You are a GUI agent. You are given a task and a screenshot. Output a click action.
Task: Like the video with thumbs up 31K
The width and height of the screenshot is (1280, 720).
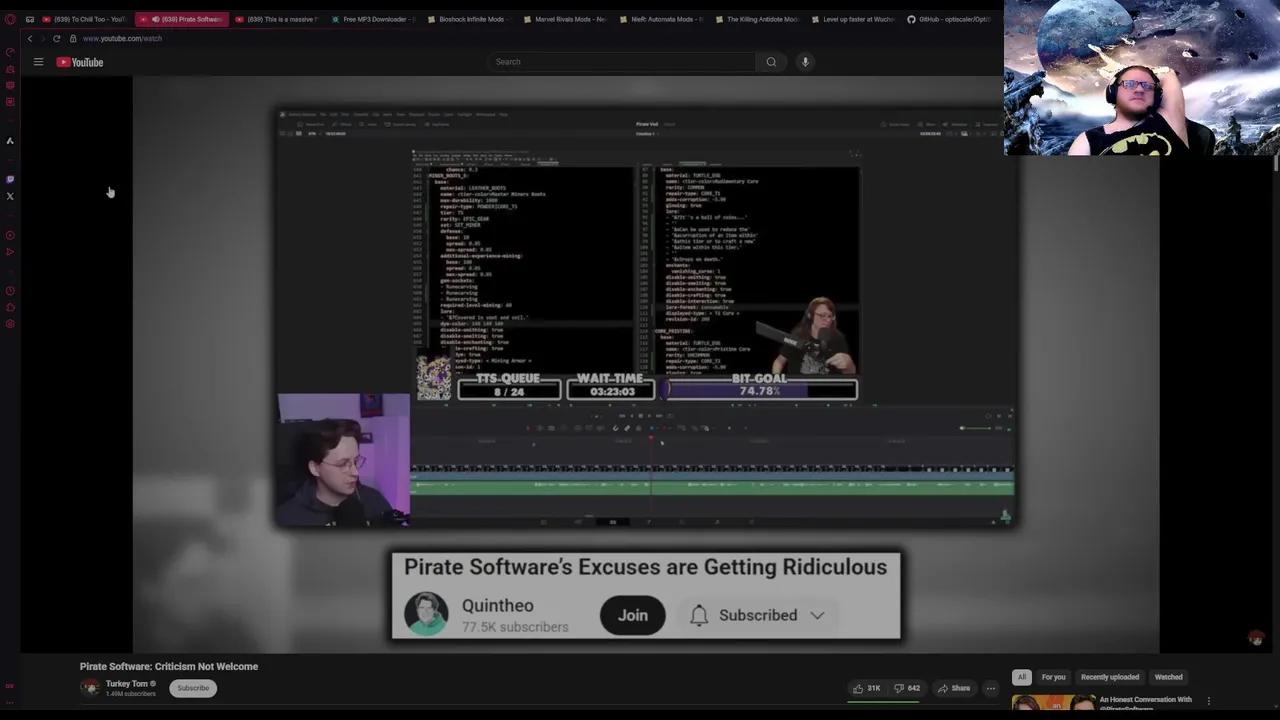point(867,688)
